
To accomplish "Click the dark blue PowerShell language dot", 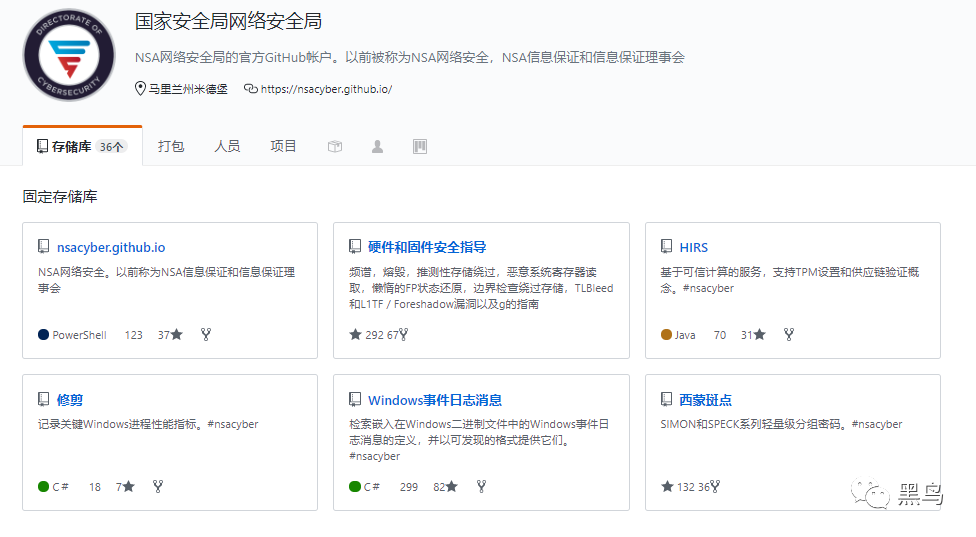I will coord(44,335).
